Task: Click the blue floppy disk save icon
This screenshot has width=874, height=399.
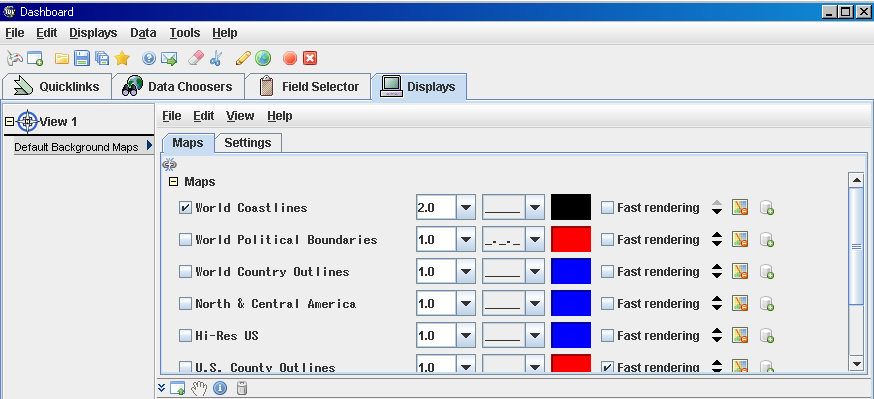Action: [x=82, y=58]
